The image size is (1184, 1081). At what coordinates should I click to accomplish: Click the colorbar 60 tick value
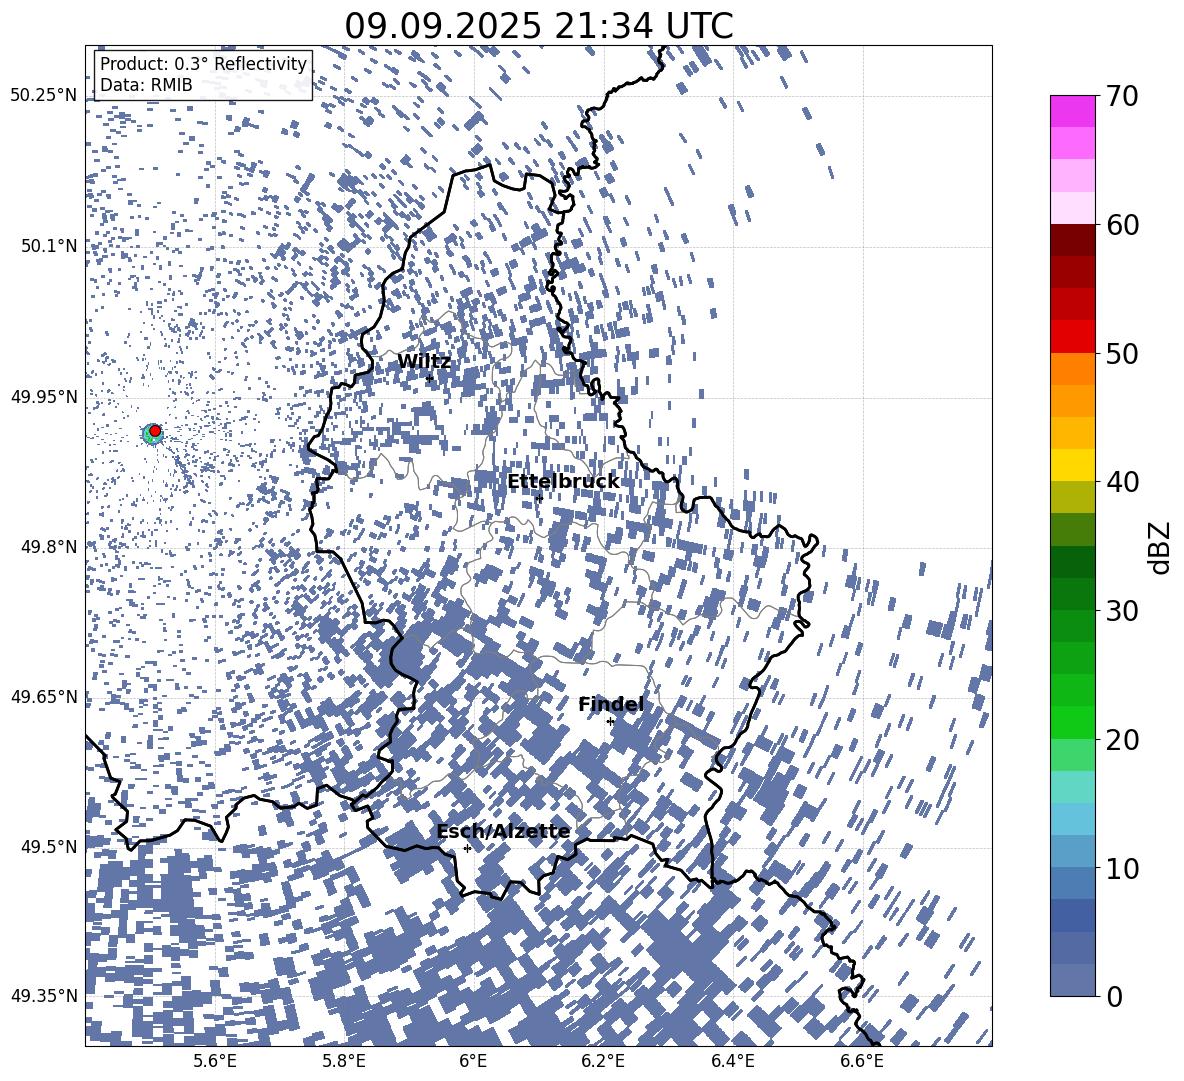click(x=1122, y=225)
